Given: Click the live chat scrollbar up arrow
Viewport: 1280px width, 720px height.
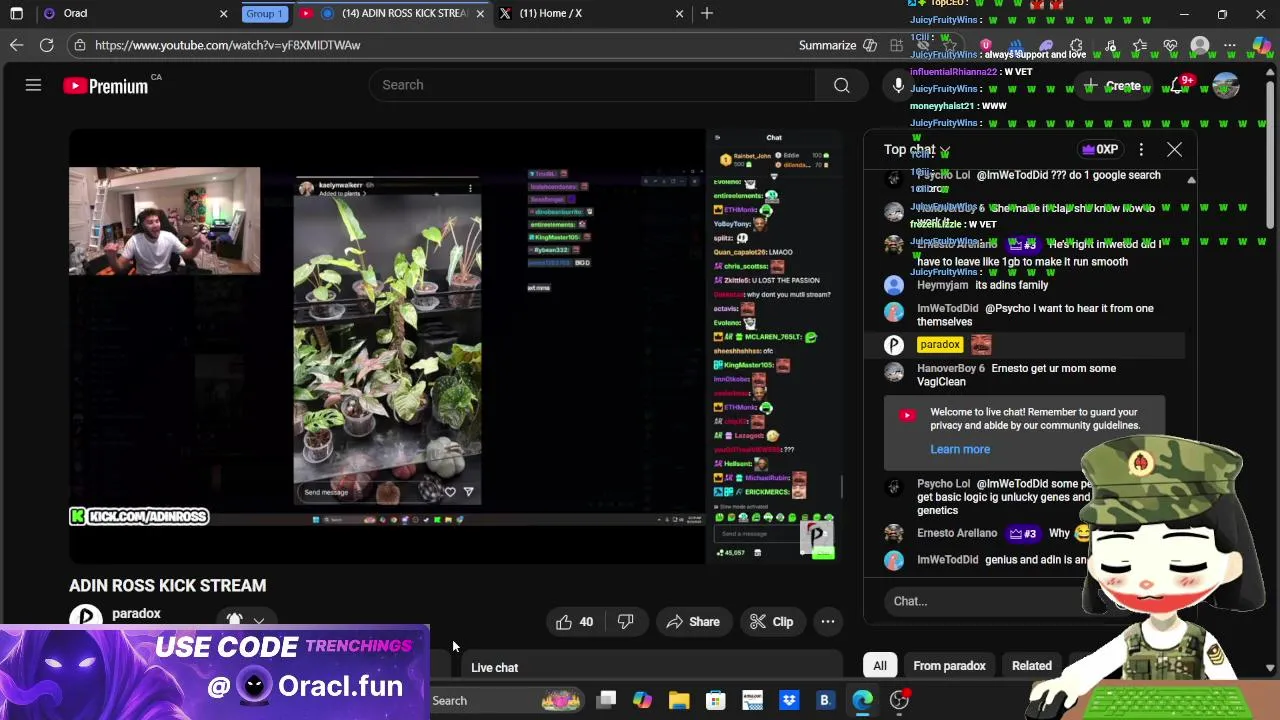Looking at the screenshot, I should (x=1191, y=180).
